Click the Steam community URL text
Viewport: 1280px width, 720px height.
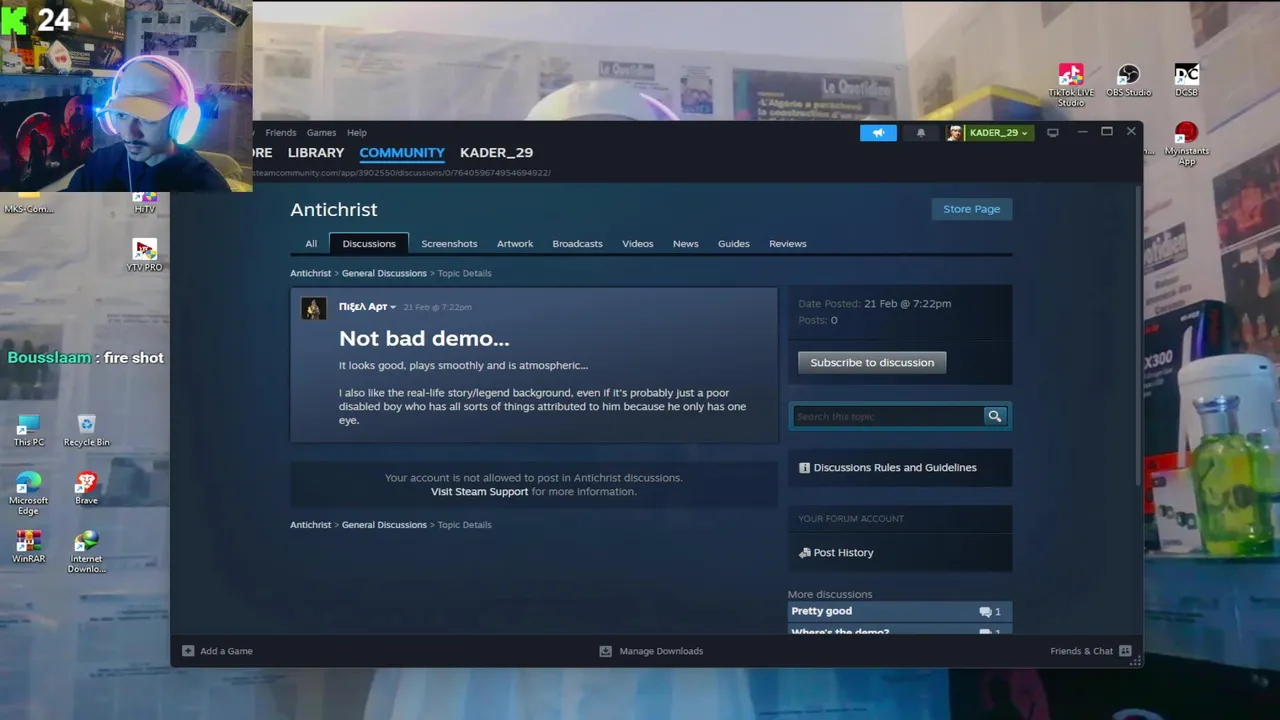(400, 173)
